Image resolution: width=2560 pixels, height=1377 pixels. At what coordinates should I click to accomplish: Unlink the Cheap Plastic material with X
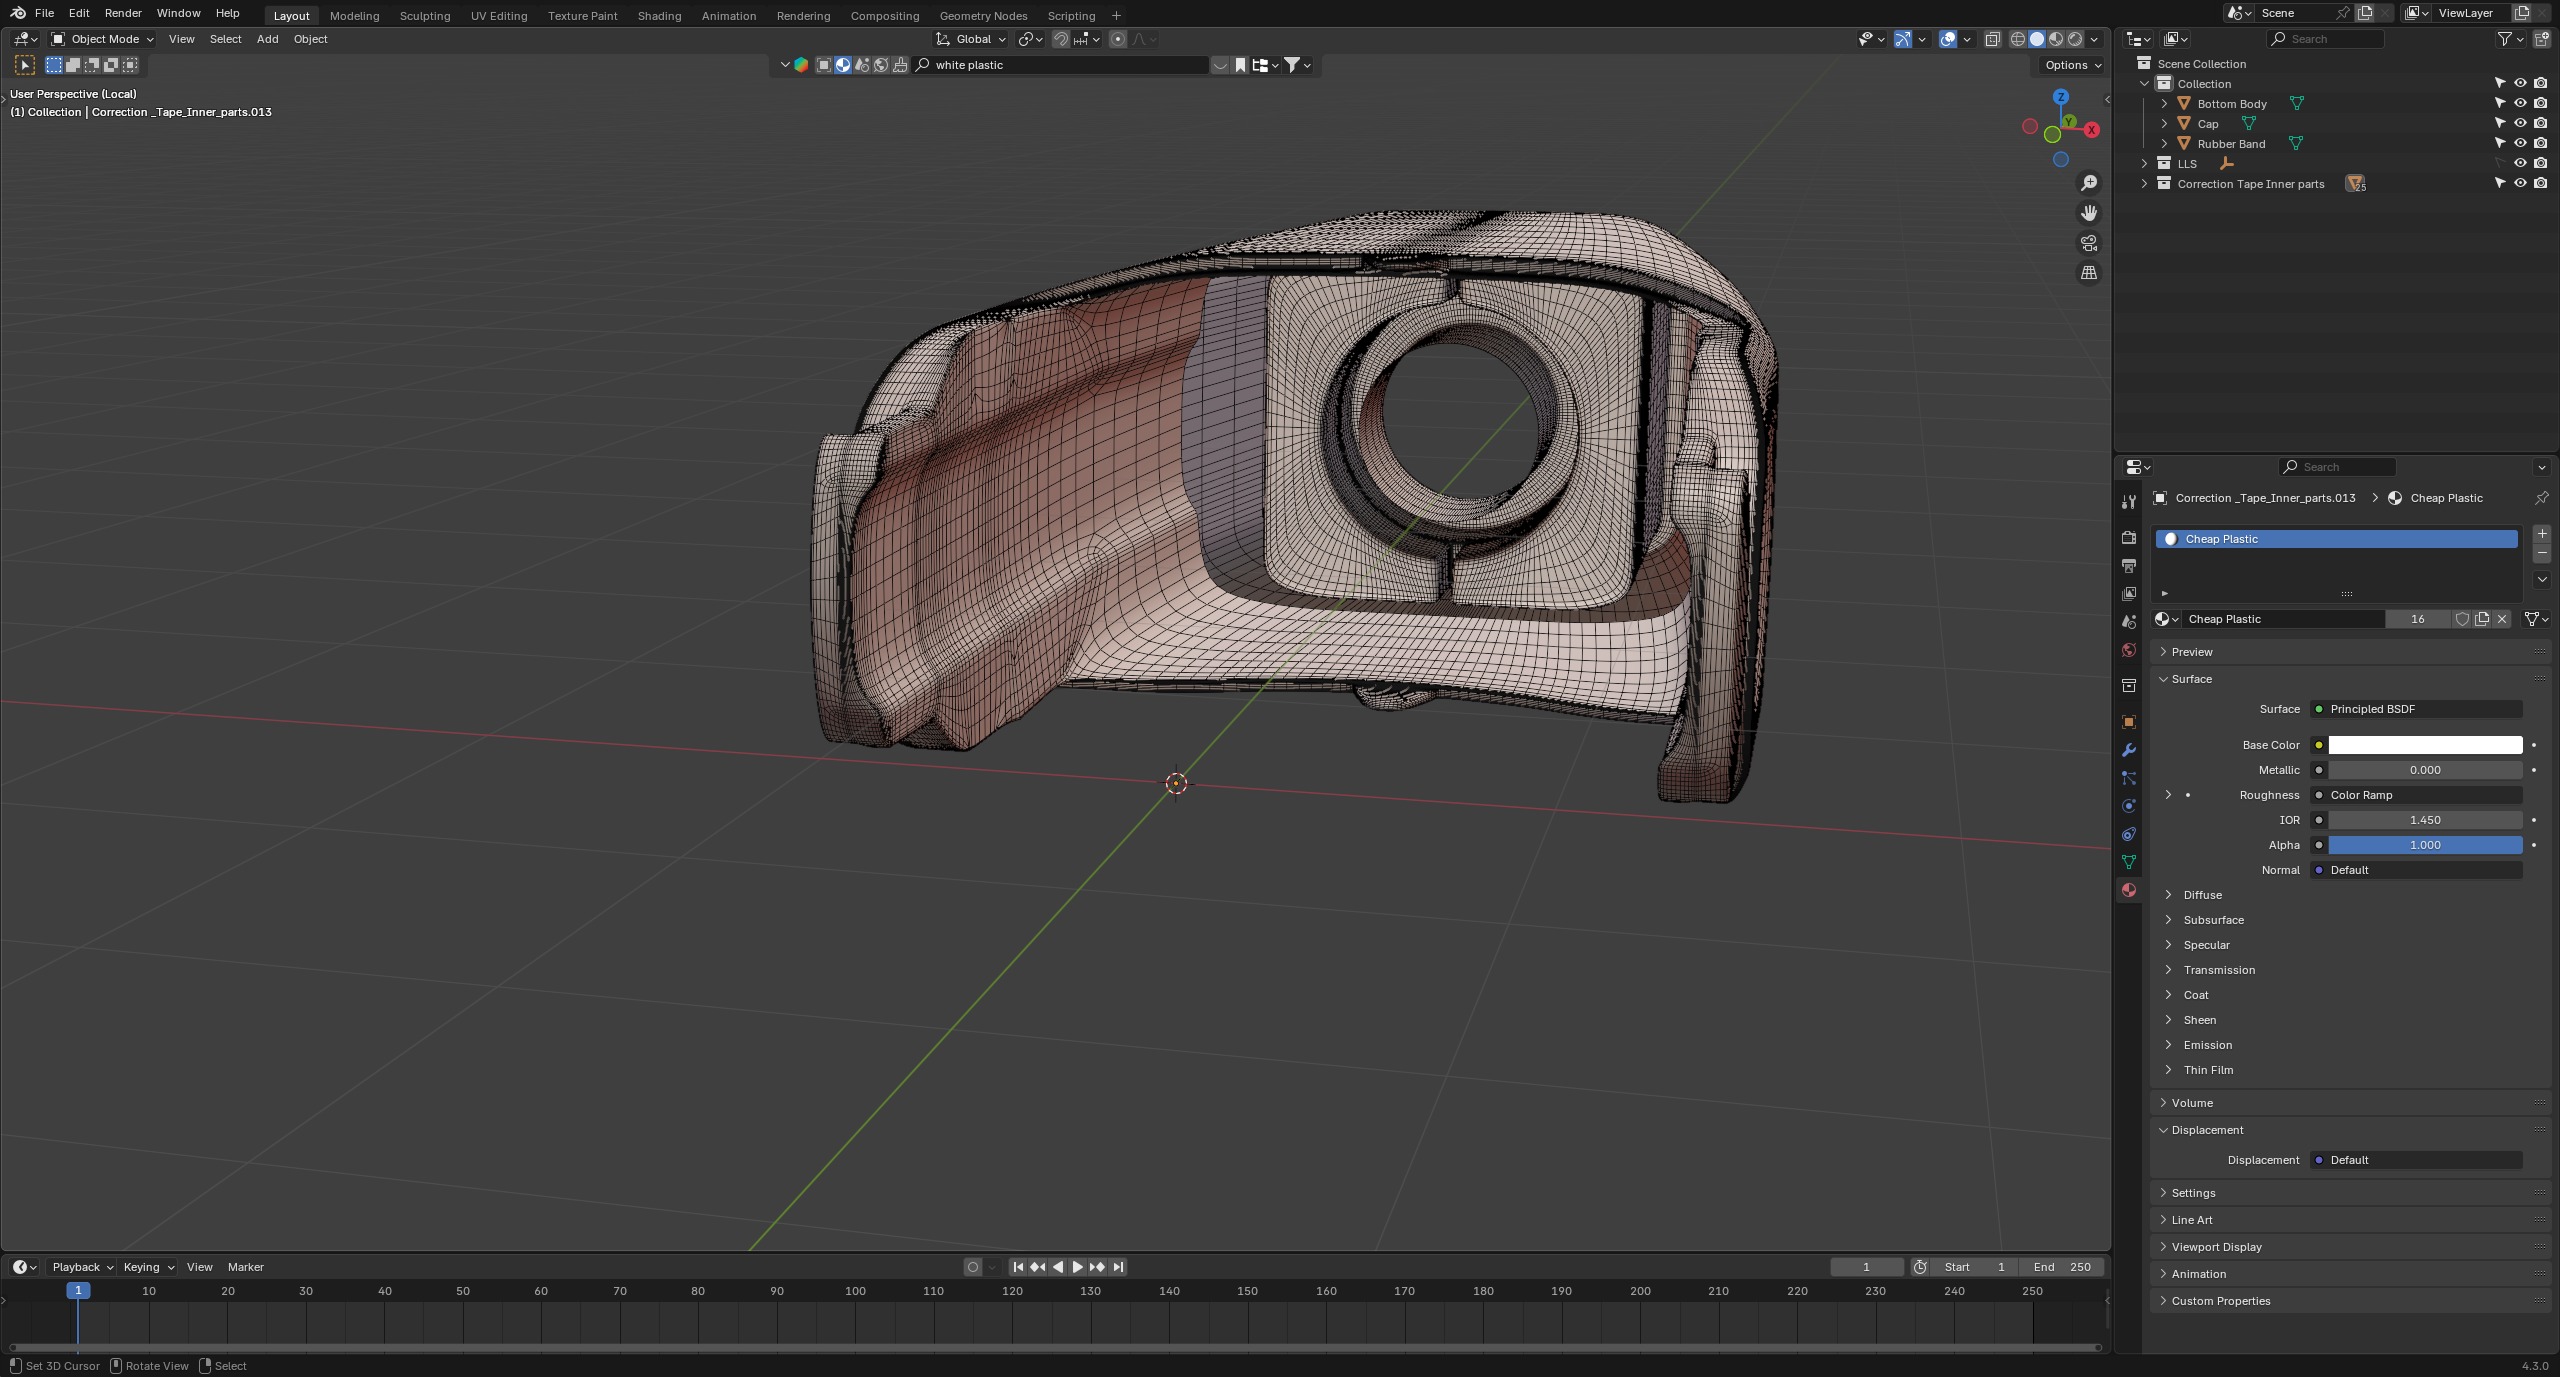click(2502, 619)
